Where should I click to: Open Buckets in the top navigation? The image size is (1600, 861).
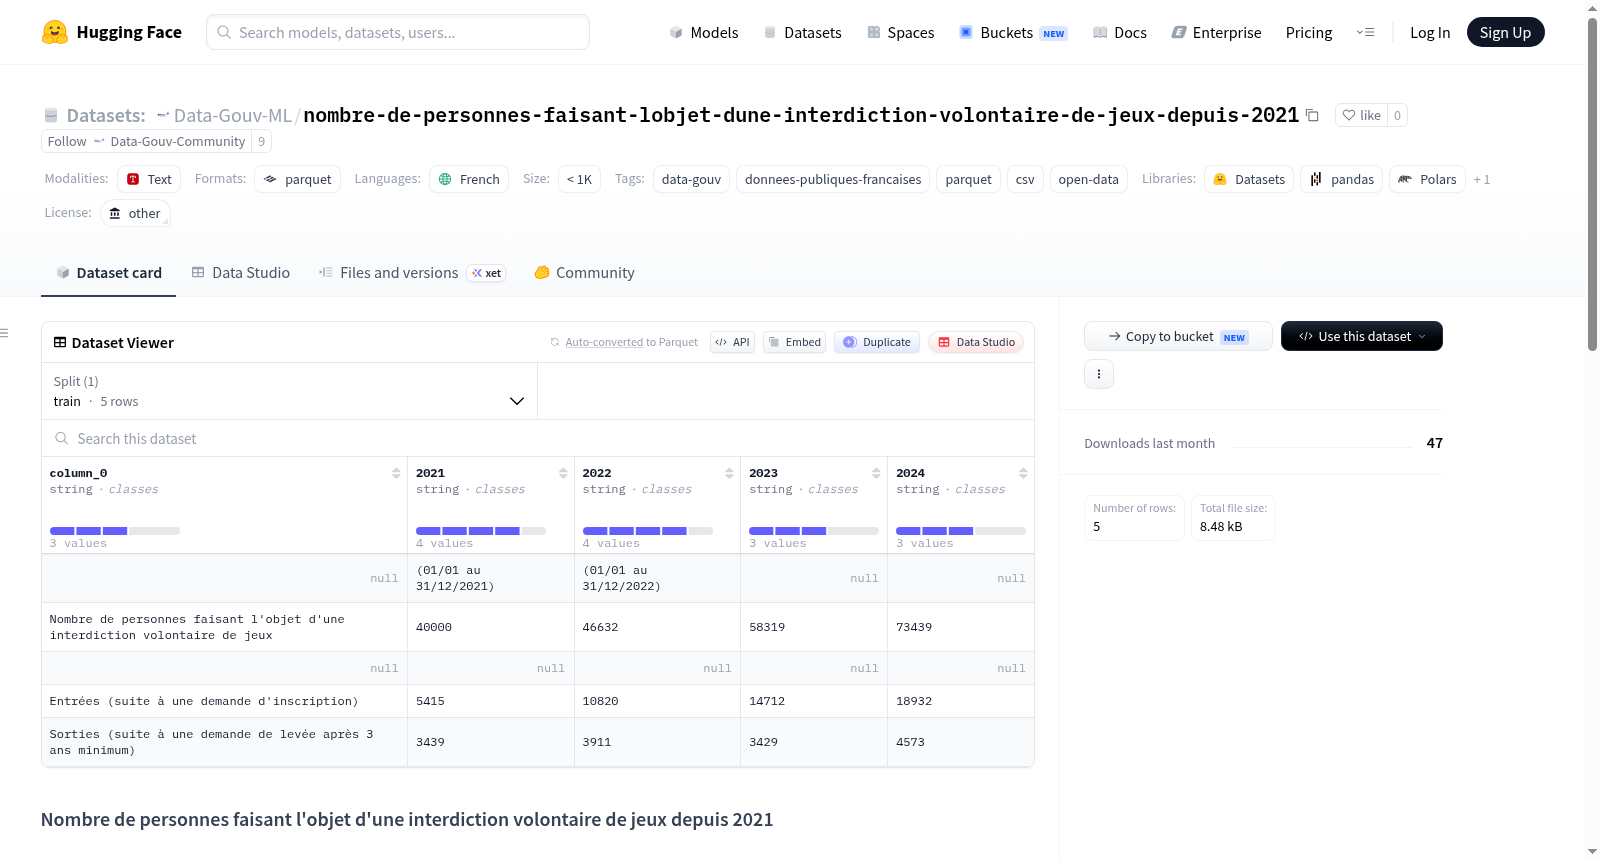click(1013, 32)
